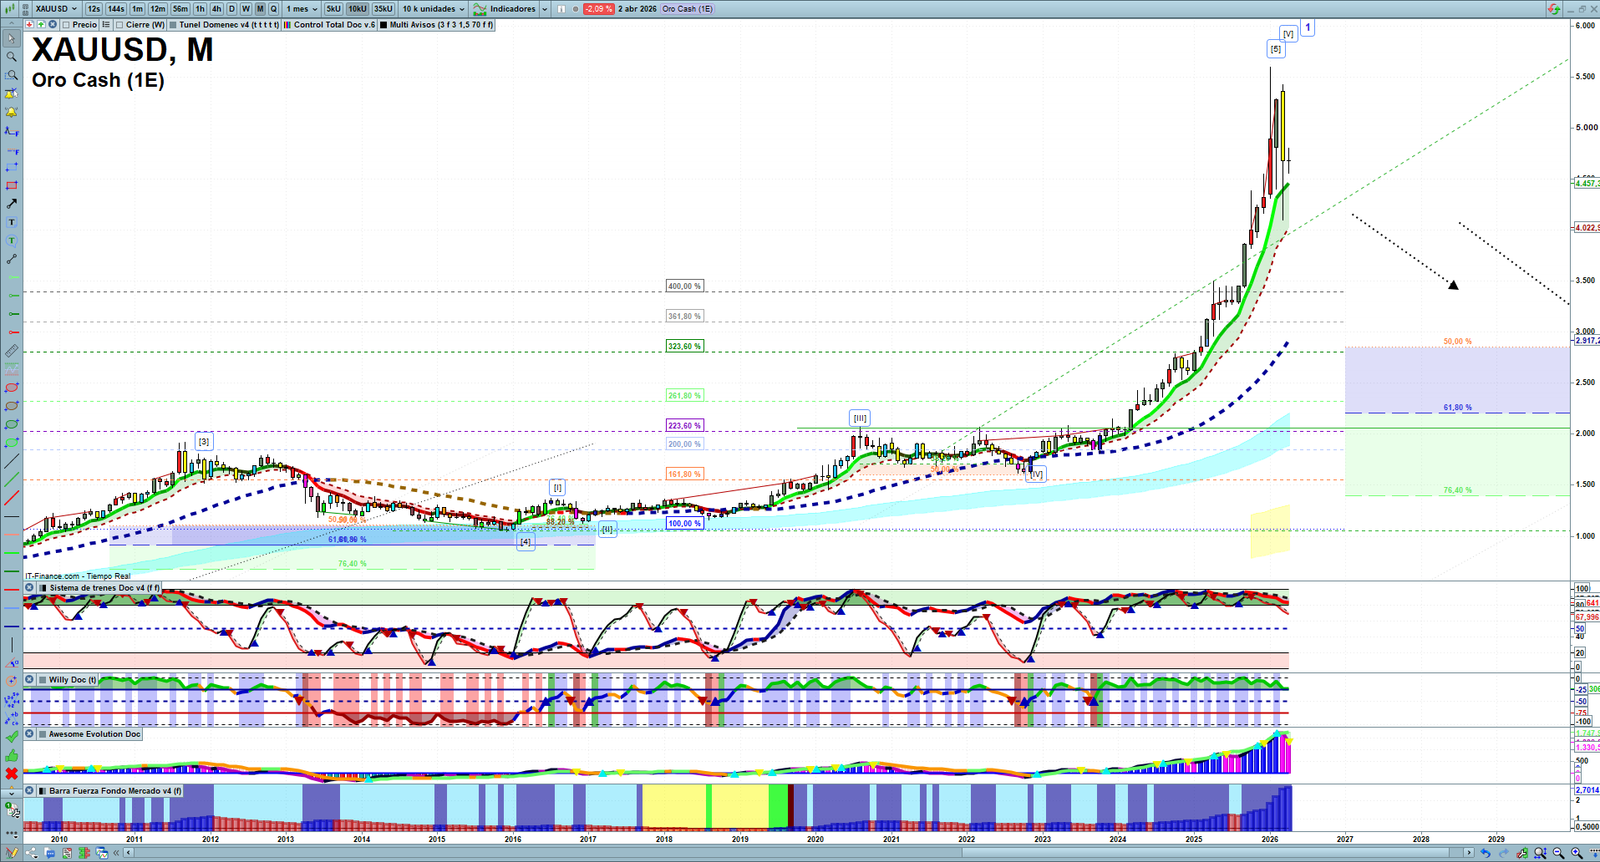The width and height of the screenshot is (1600, 862).
Task: Close the Willy Doc indicator panel
Action: [x=30, y=680]
